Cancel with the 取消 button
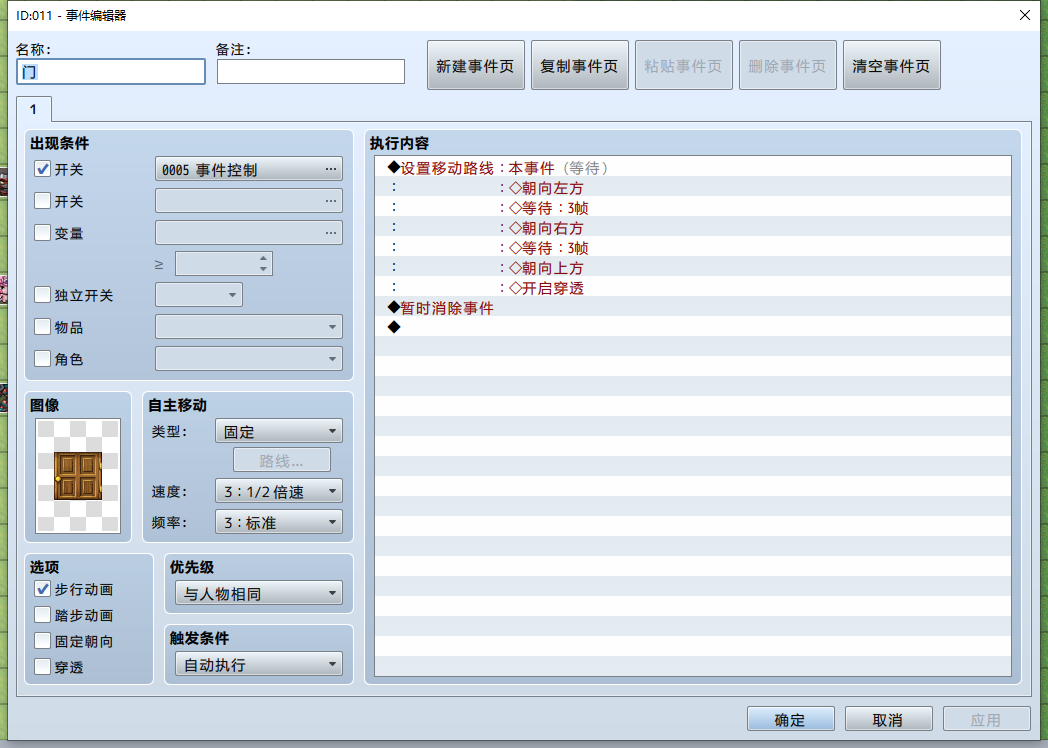The width and height of the screenshot is (1048, 748). click(x=888, y=719)
